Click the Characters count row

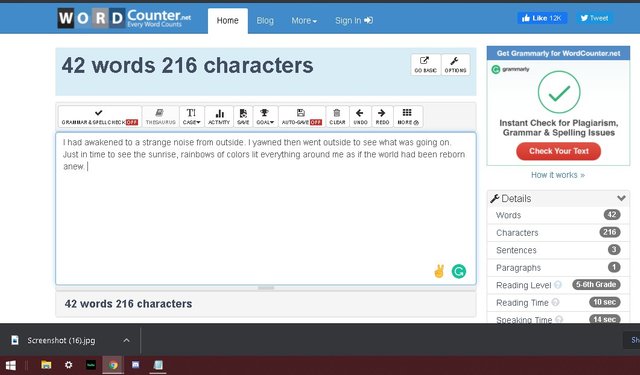pyautogui.click(x=558, y=233)
